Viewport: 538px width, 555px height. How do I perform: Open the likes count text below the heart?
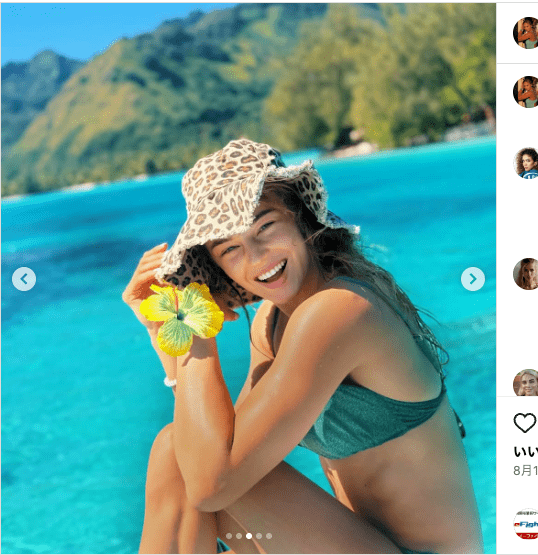pos(526,452)
